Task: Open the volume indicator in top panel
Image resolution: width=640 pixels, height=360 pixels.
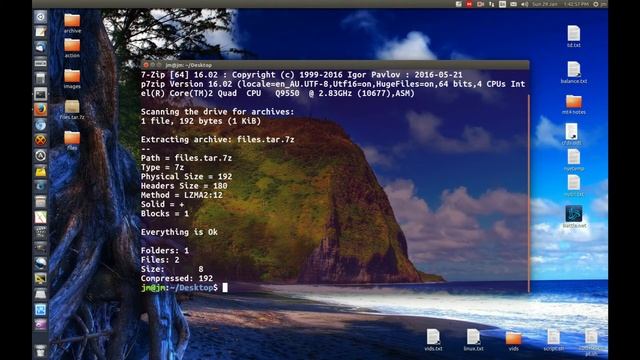Action: [x=524, y=4]
